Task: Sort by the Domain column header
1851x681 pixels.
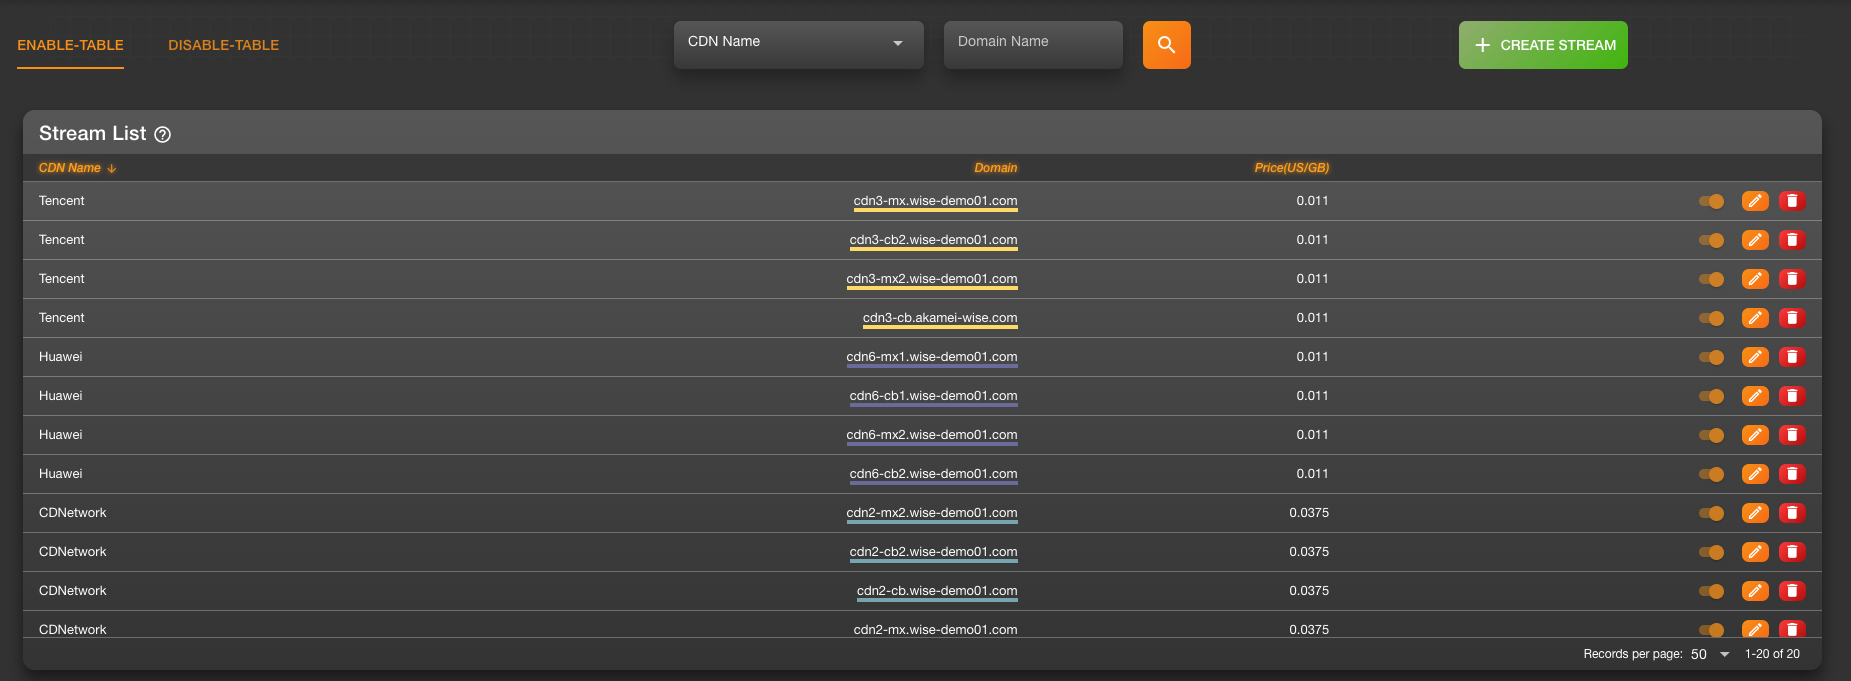Action: pos(996,168)
